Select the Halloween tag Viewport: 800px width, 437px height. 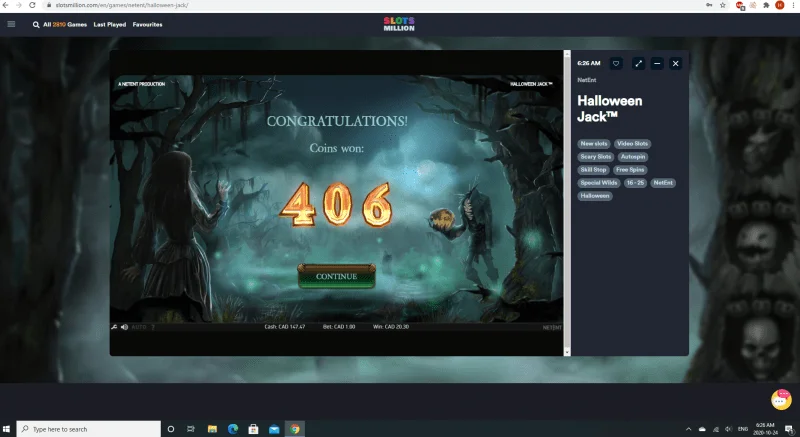(595, 196)
